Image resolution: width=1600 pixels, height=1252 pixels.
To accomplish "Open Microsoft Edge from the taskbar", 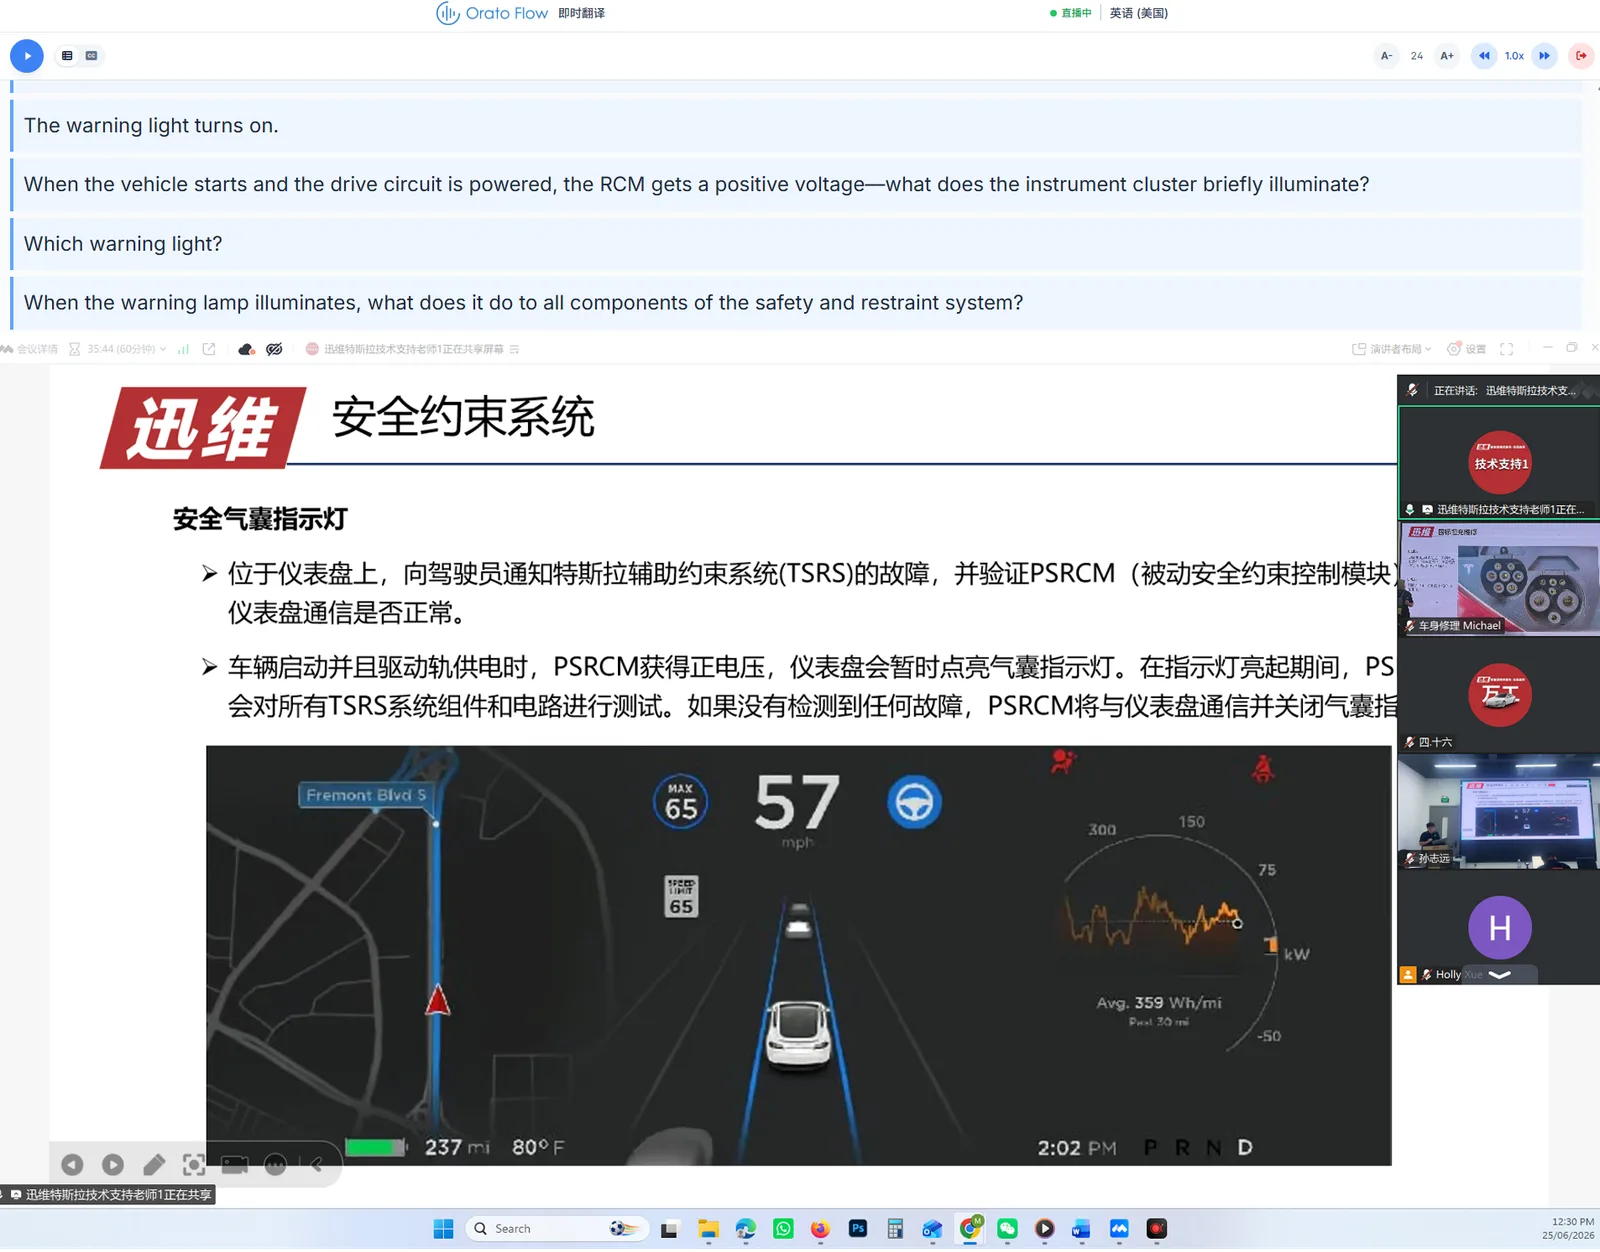I will pyautogui.click(x=745, y=1229).
